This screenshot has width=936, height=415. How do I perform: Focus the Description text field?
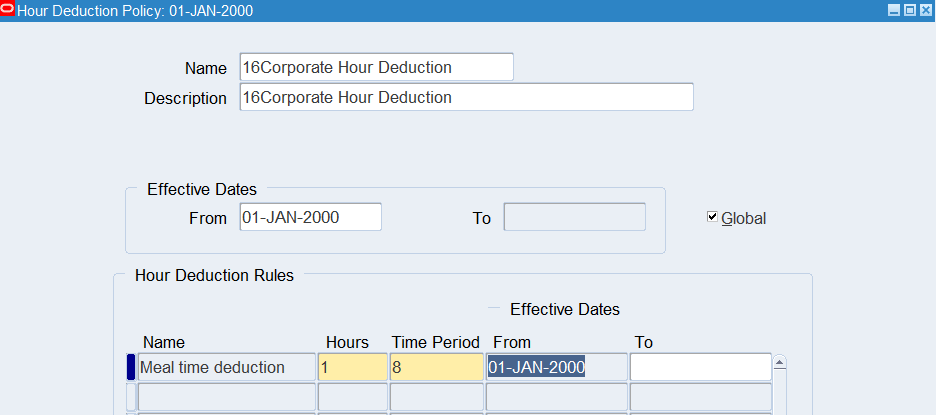point(466,97)
